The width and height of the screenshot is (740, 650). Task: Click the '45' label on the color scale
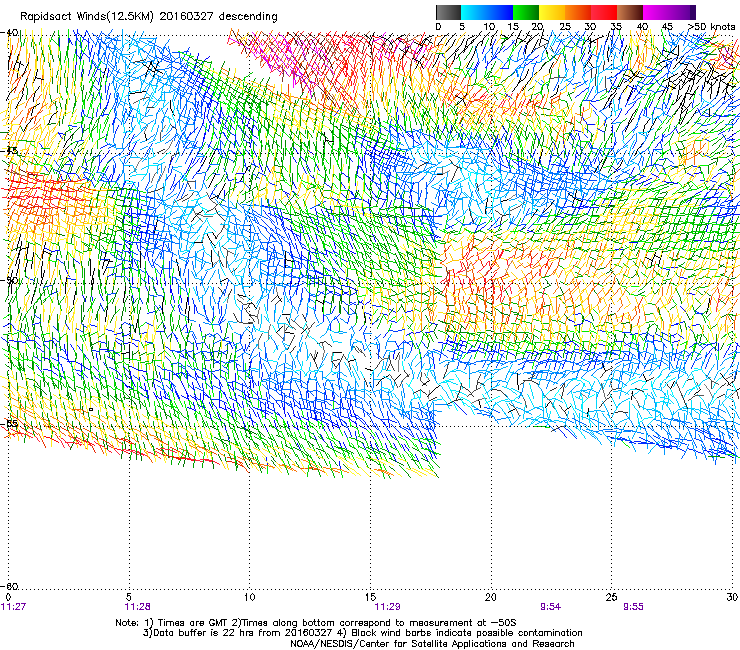(667, 26)
